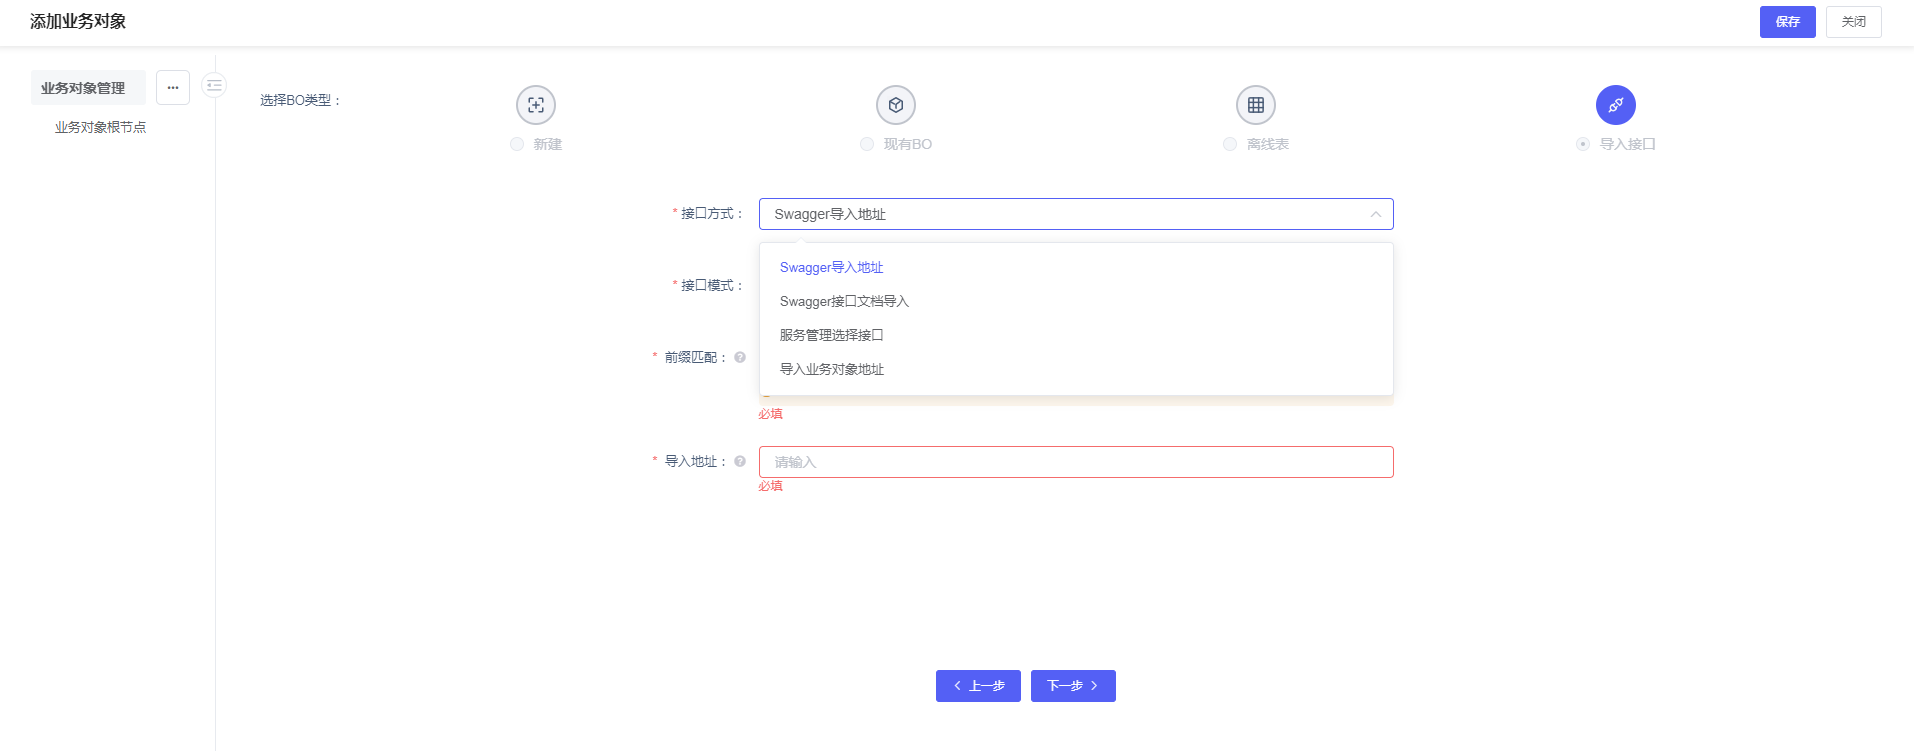Click the sidebar collapse icon
This screenshot has height=751, width=1914.
[214, 86]
